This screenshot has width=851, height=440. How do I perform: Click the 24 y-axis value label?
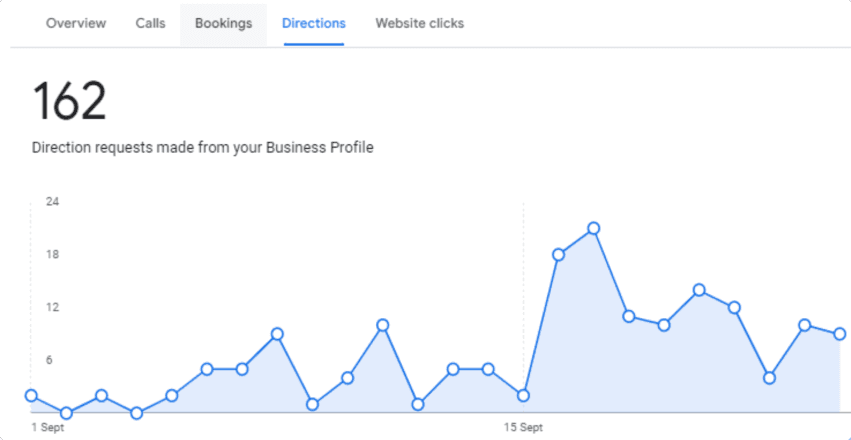(x=53, y=202)
